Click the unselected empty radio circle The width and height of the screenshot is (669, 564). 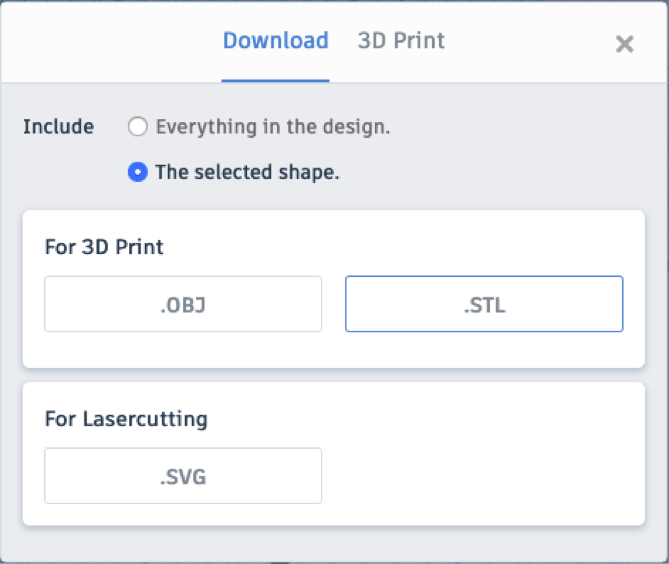pos(138,127)
